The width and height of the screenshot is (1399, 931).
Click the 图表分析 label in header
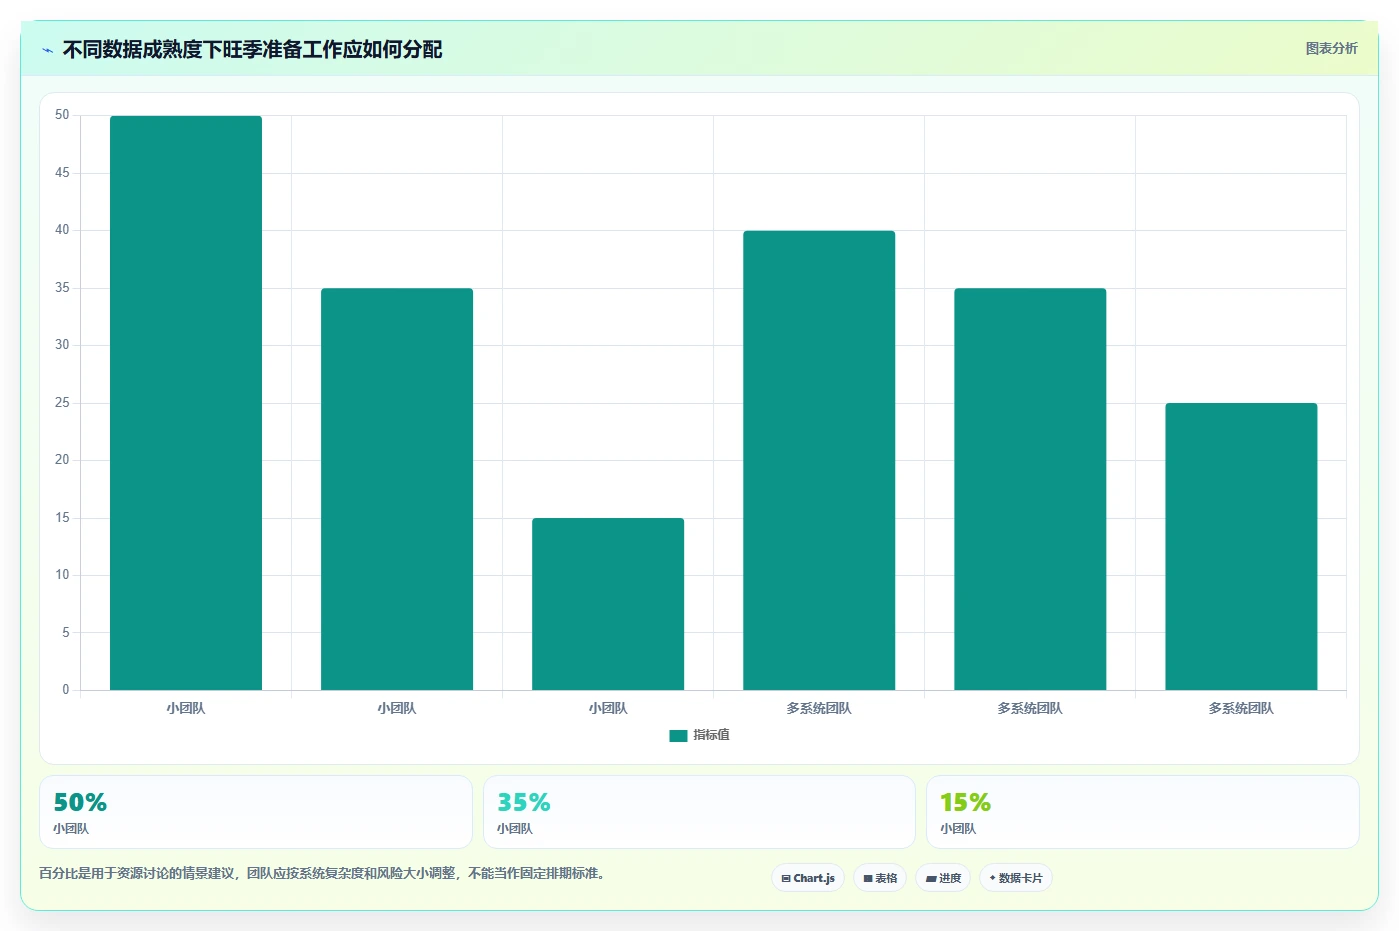1331,48
